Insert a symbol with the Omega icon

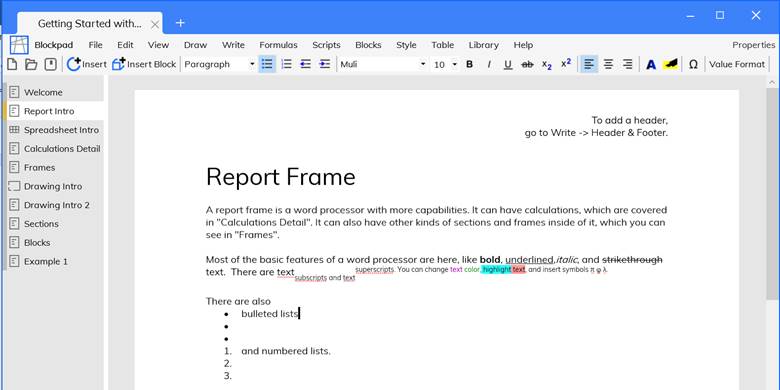coord(693,64)
